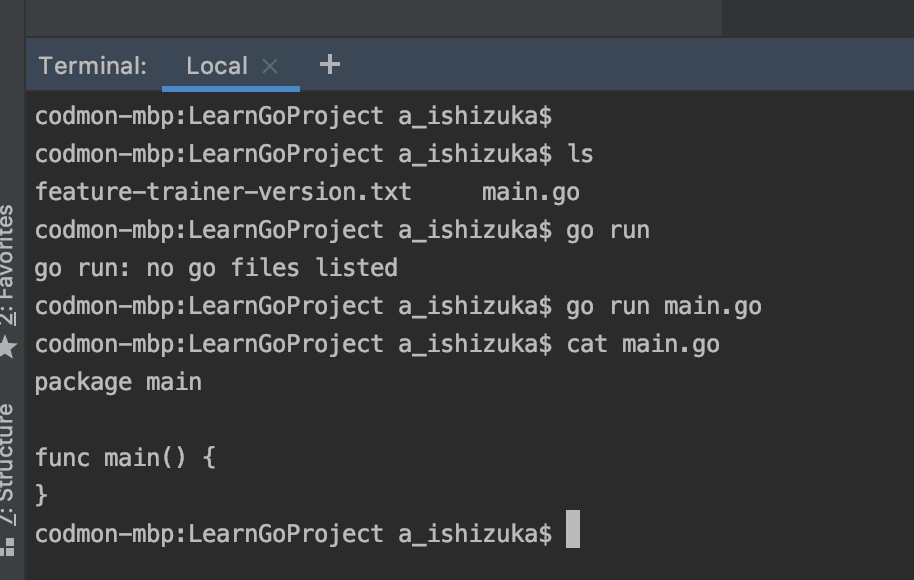The width and height of the screenshot is (914, 580).
Task: Click the "func main() {" output line
Action: tap(125, 458)
